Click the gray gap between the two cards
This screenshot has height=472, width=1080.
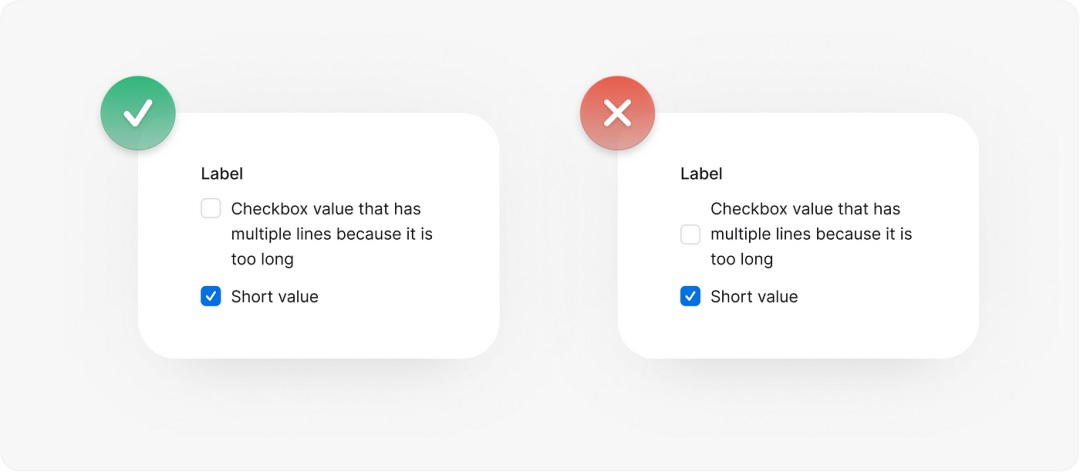558,240
